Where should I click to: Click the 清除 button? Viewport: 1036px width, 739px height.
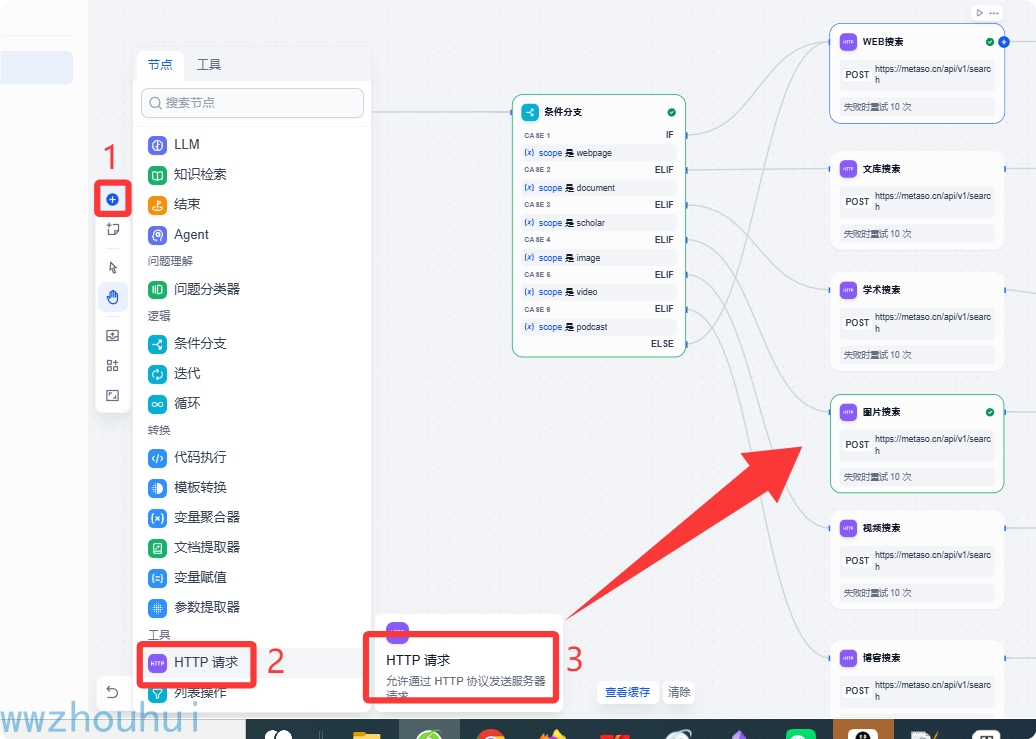pyautogui.click(x=679, y=692)
